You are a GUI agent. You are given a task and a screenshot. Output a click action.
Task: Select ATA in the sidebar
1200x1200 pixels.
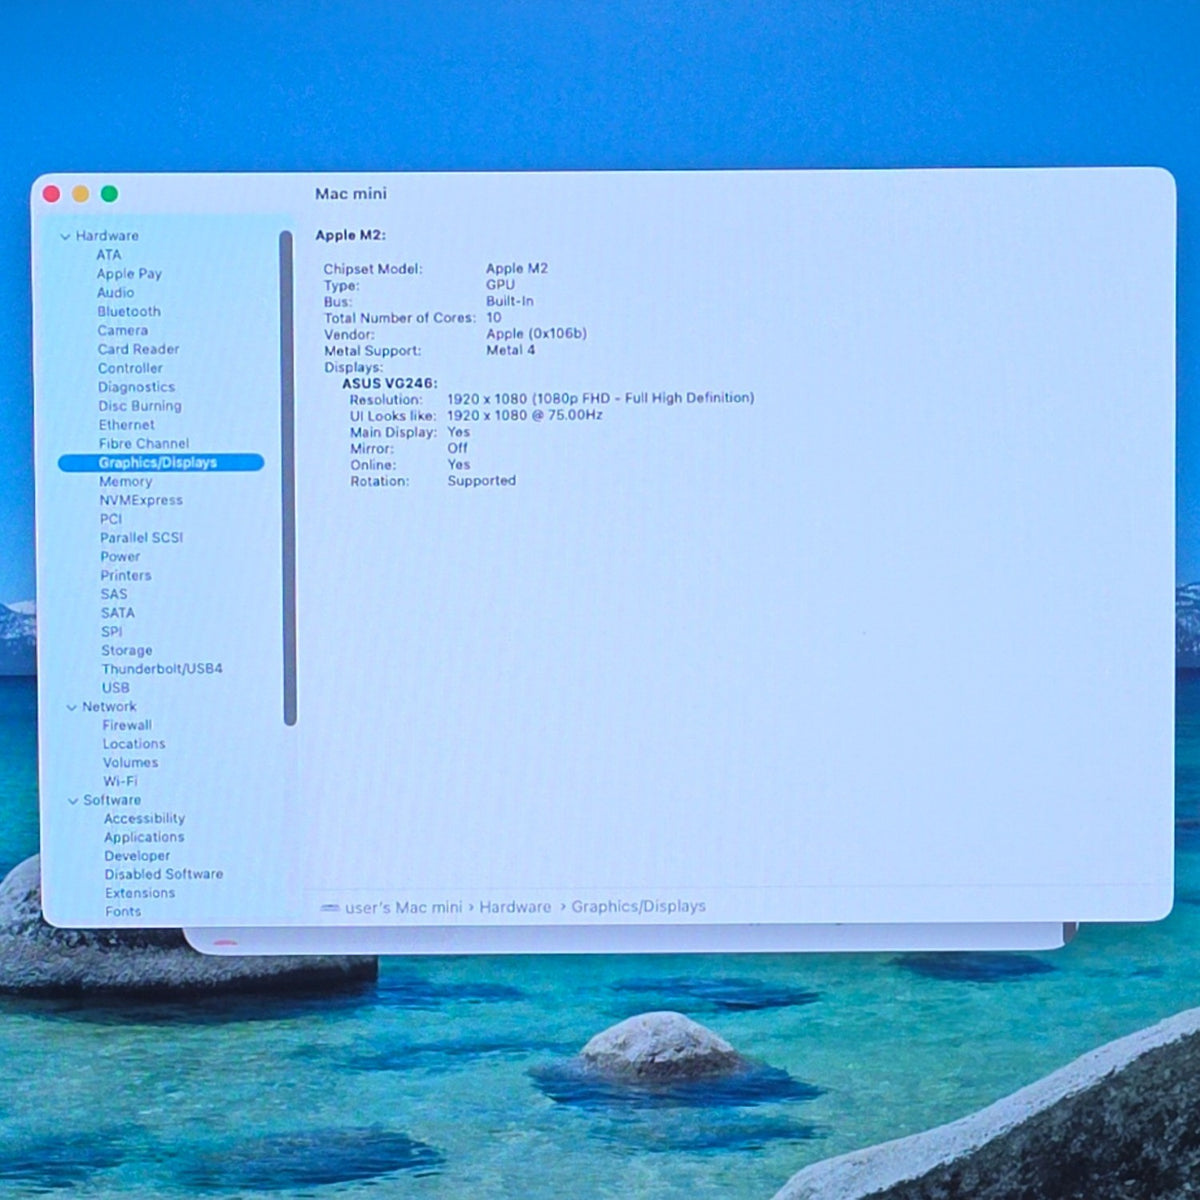108,255
